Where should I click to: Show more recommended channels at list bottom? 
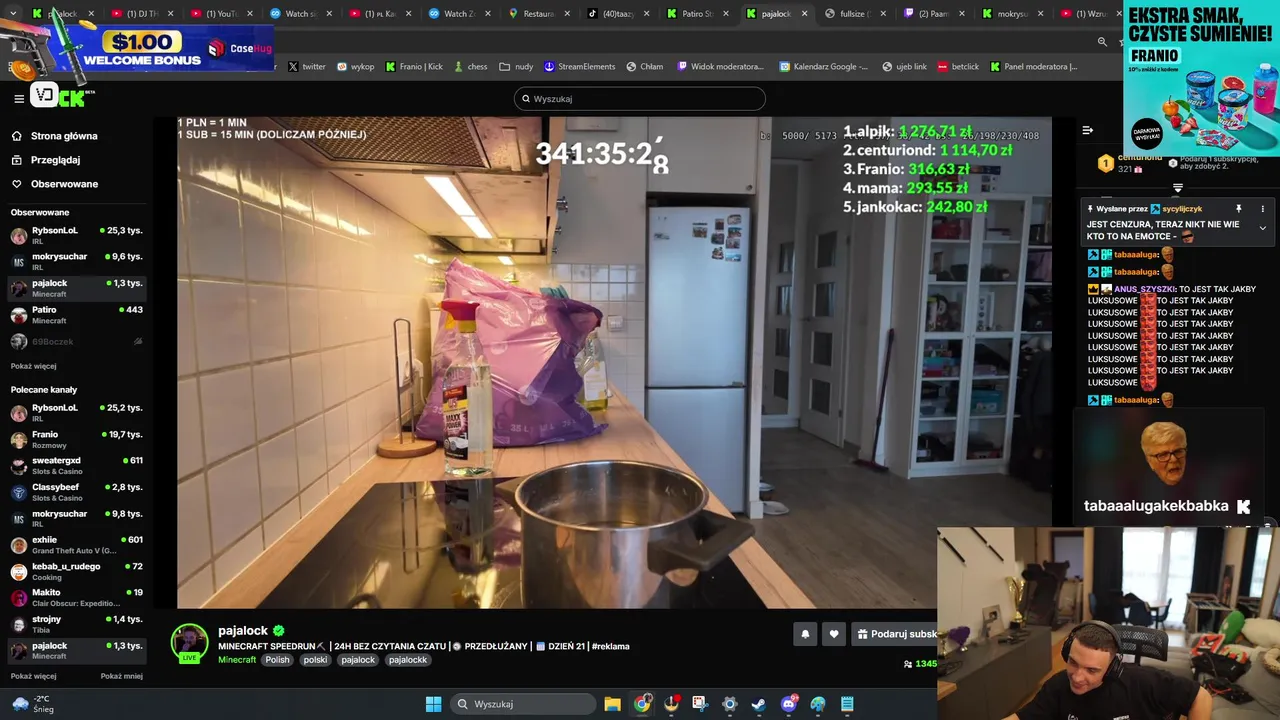[x=33, y=676]
